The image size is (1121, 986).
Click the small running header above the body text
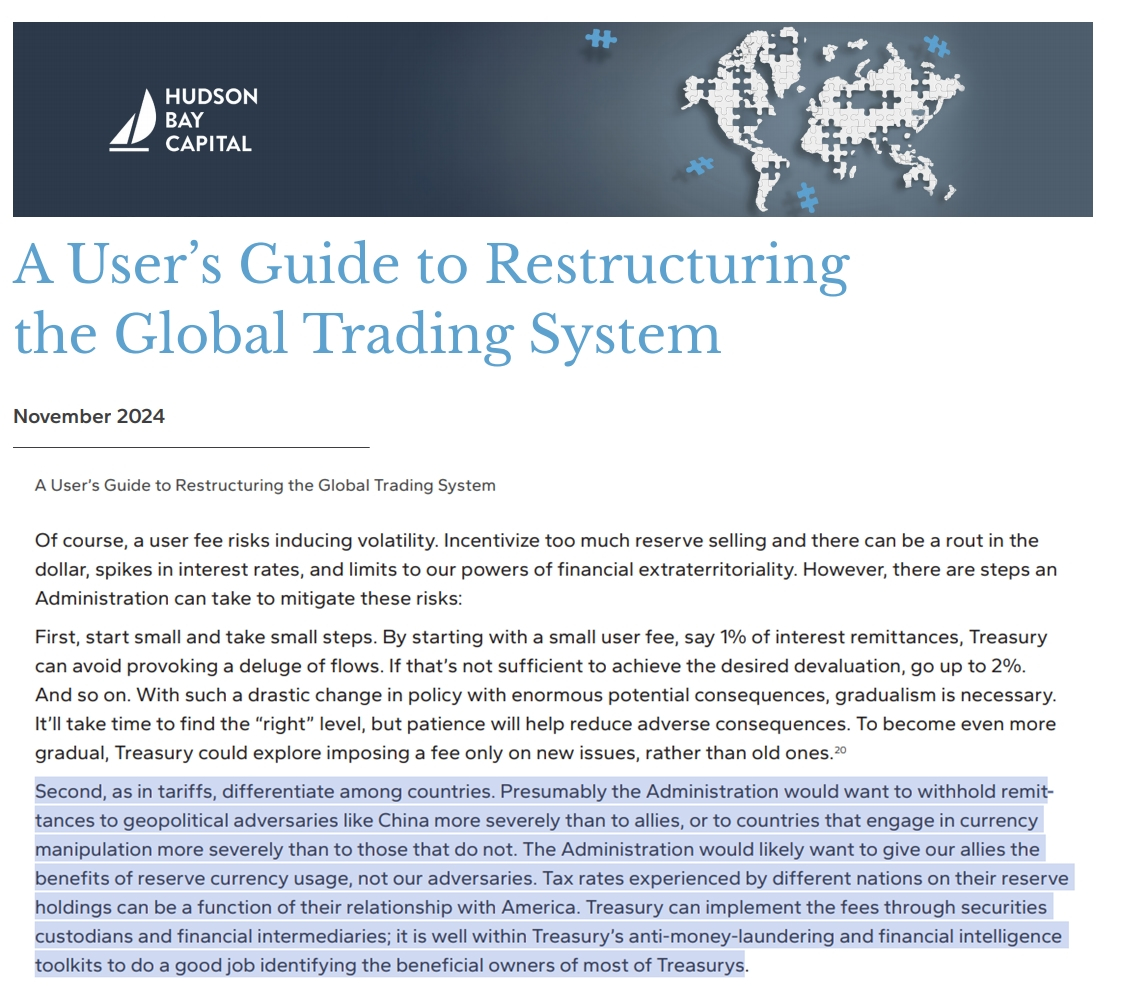(265, 485)
